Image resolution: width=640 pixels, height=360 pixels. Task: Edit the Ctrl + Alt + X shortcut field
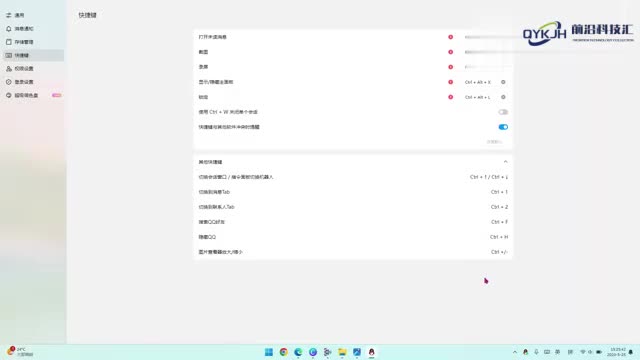pos(478,82)
